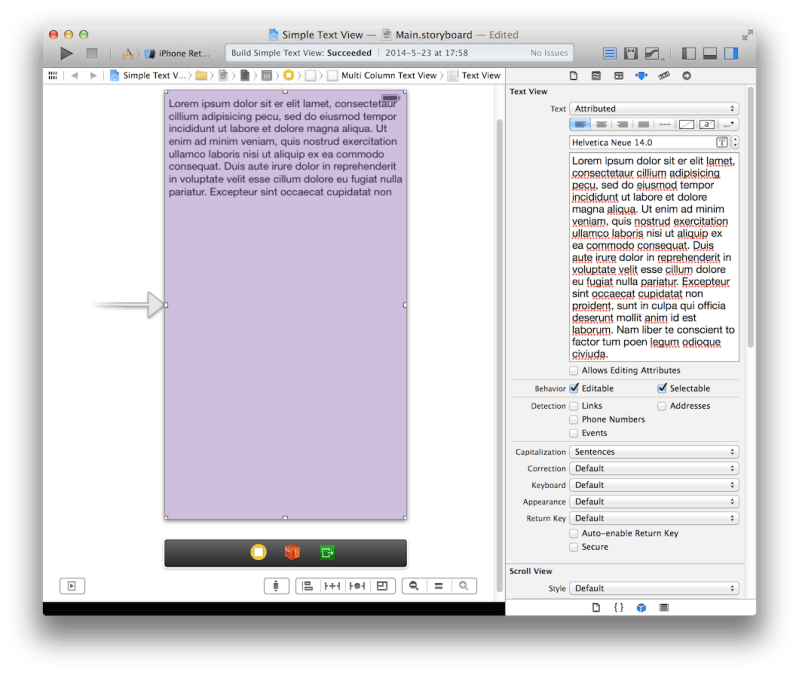
Task: Uncheck the Selectable behavior checkbox
Action: point(661,388)
